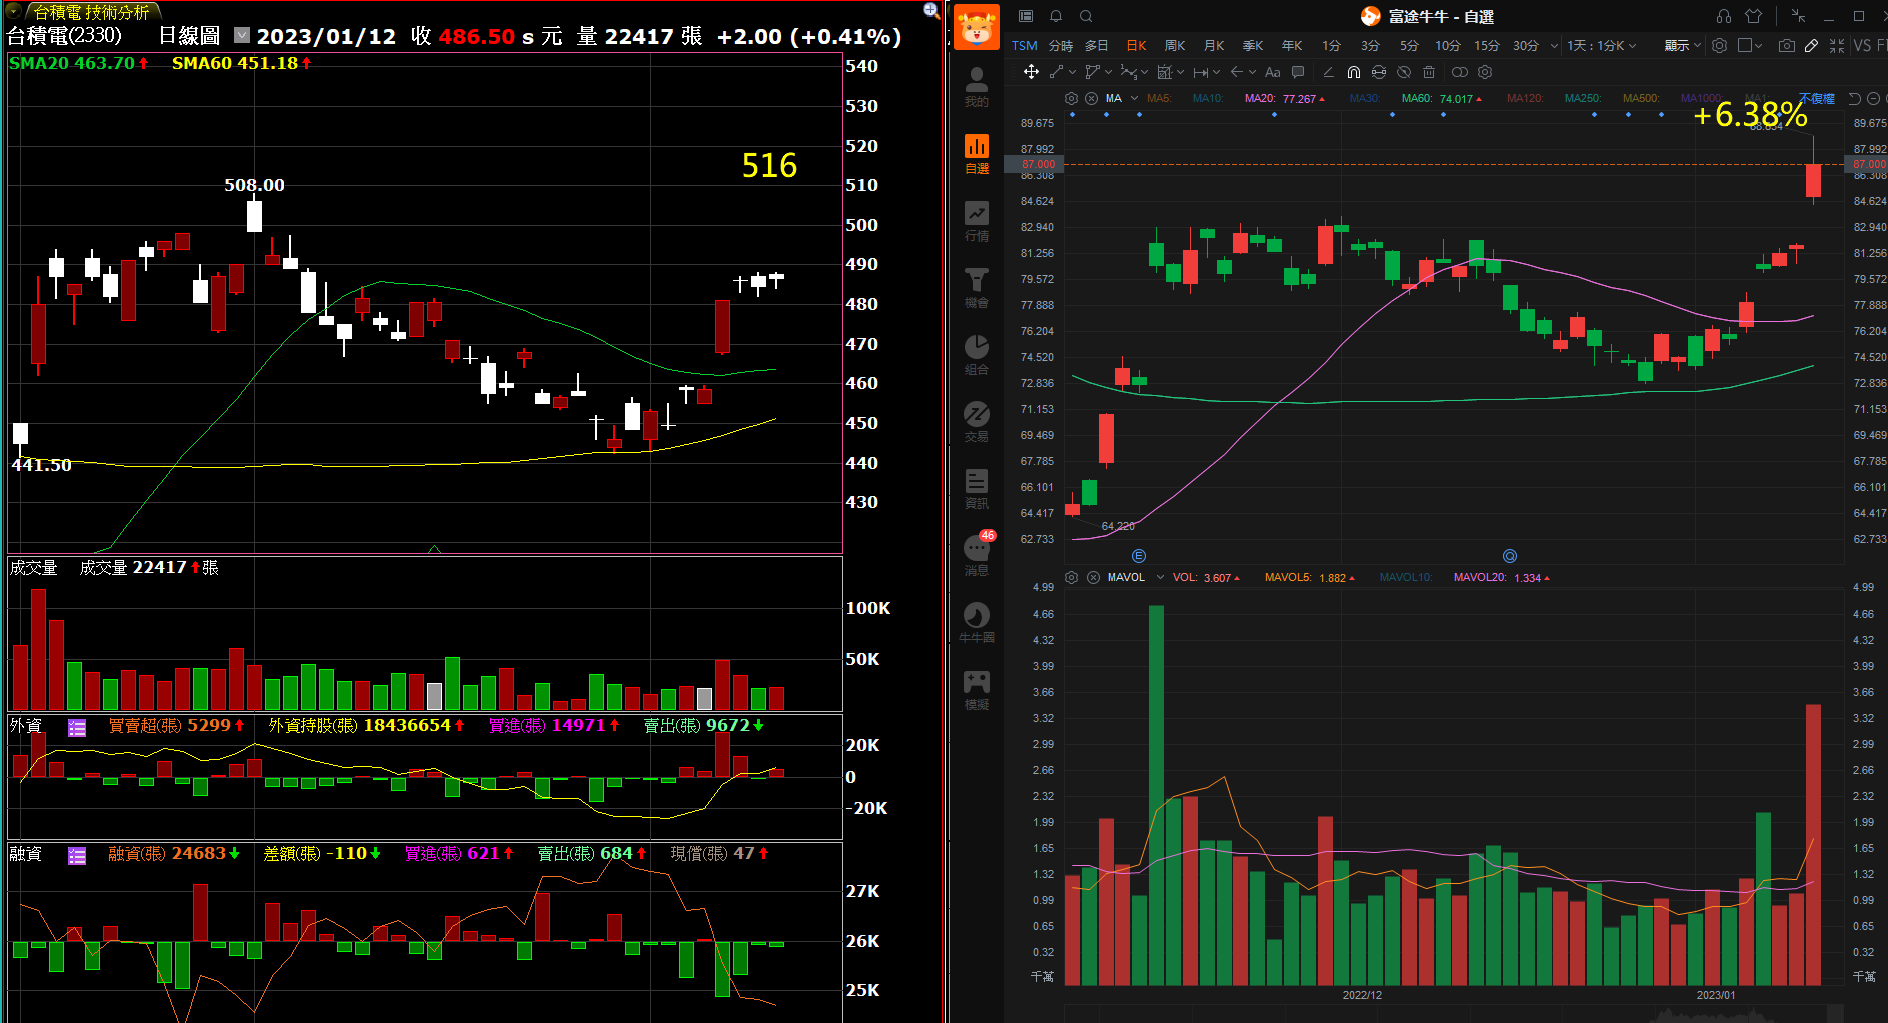The width and height of the screenshot is (1888, 1023).
Task: Expand wave tool options arrow
Action: click(1144, 72)
